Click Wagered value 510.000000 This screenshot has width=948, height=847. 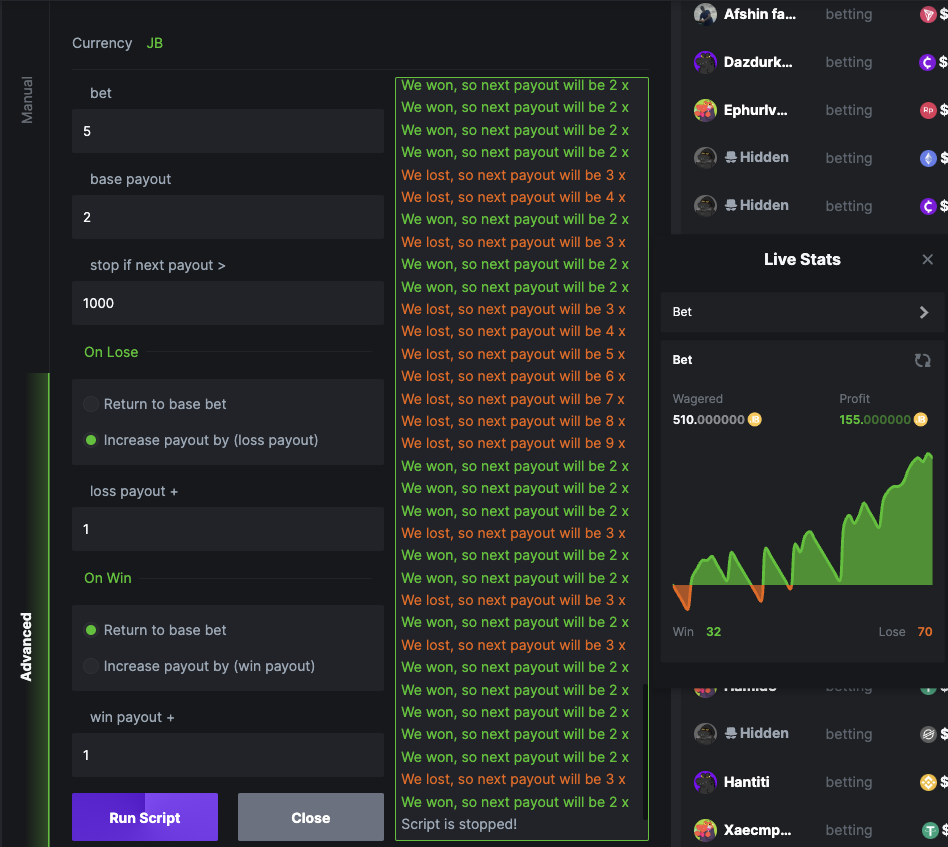[709, 420]
